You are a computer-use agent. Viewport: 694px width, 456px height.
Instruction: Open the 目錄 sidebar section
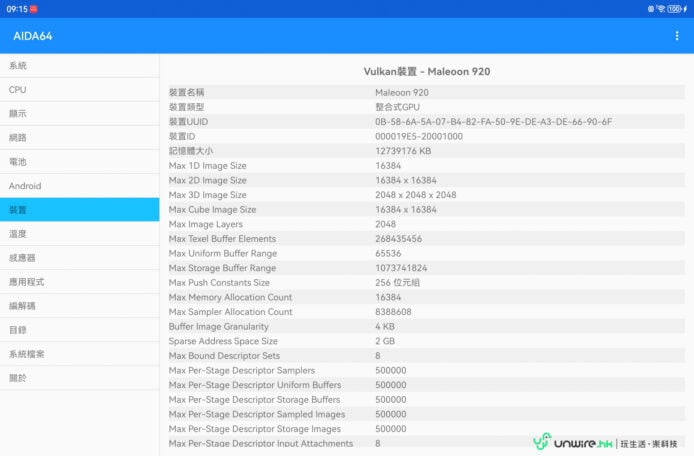(x=80, y=330)
